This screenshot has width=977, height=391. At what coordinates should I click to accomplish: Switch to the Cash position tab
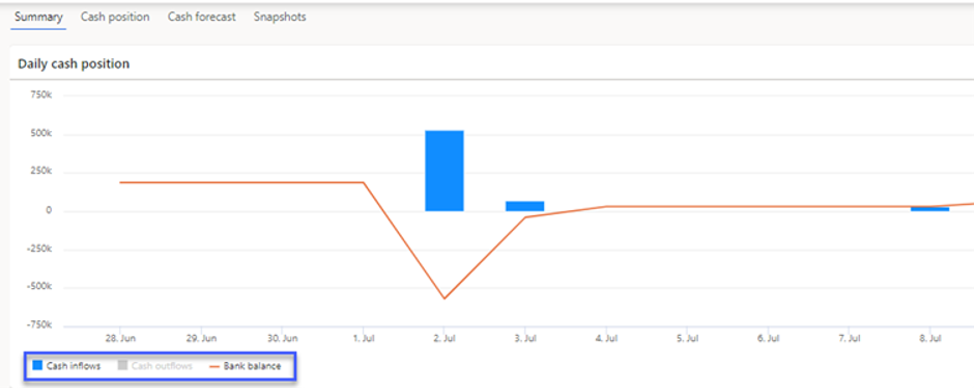pyautogui.click(x=115, y=17)
